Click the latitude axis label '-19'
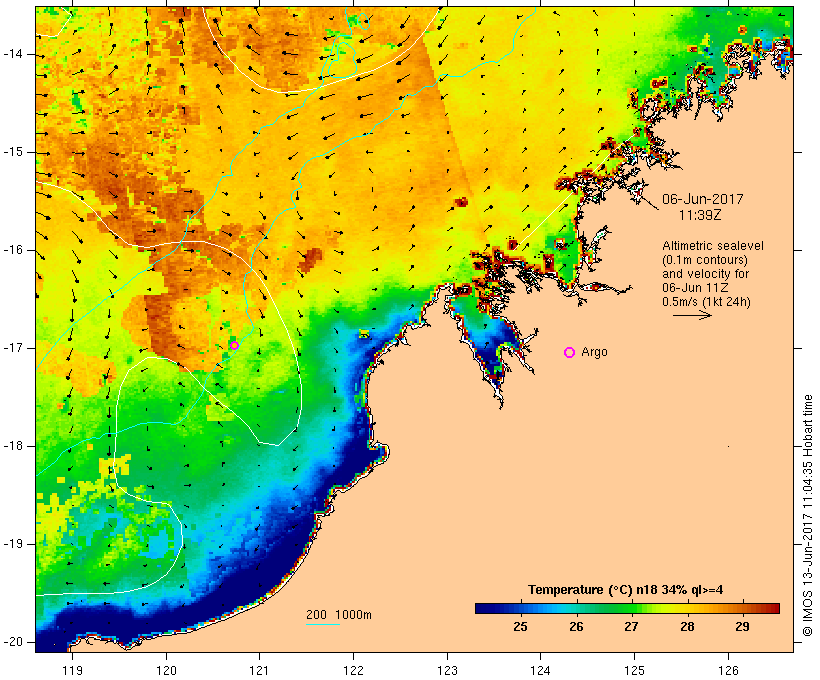The image size is (820, 680). tap(13, 544)
